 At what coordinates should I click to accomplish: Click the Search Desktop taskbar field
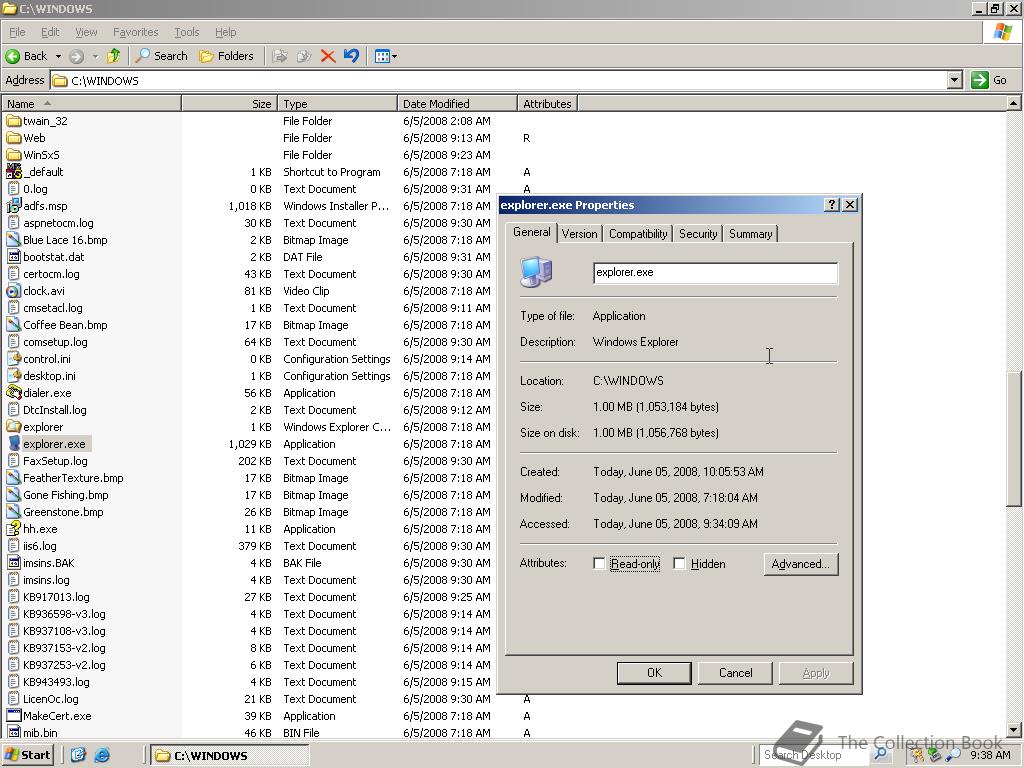point(815,755)
